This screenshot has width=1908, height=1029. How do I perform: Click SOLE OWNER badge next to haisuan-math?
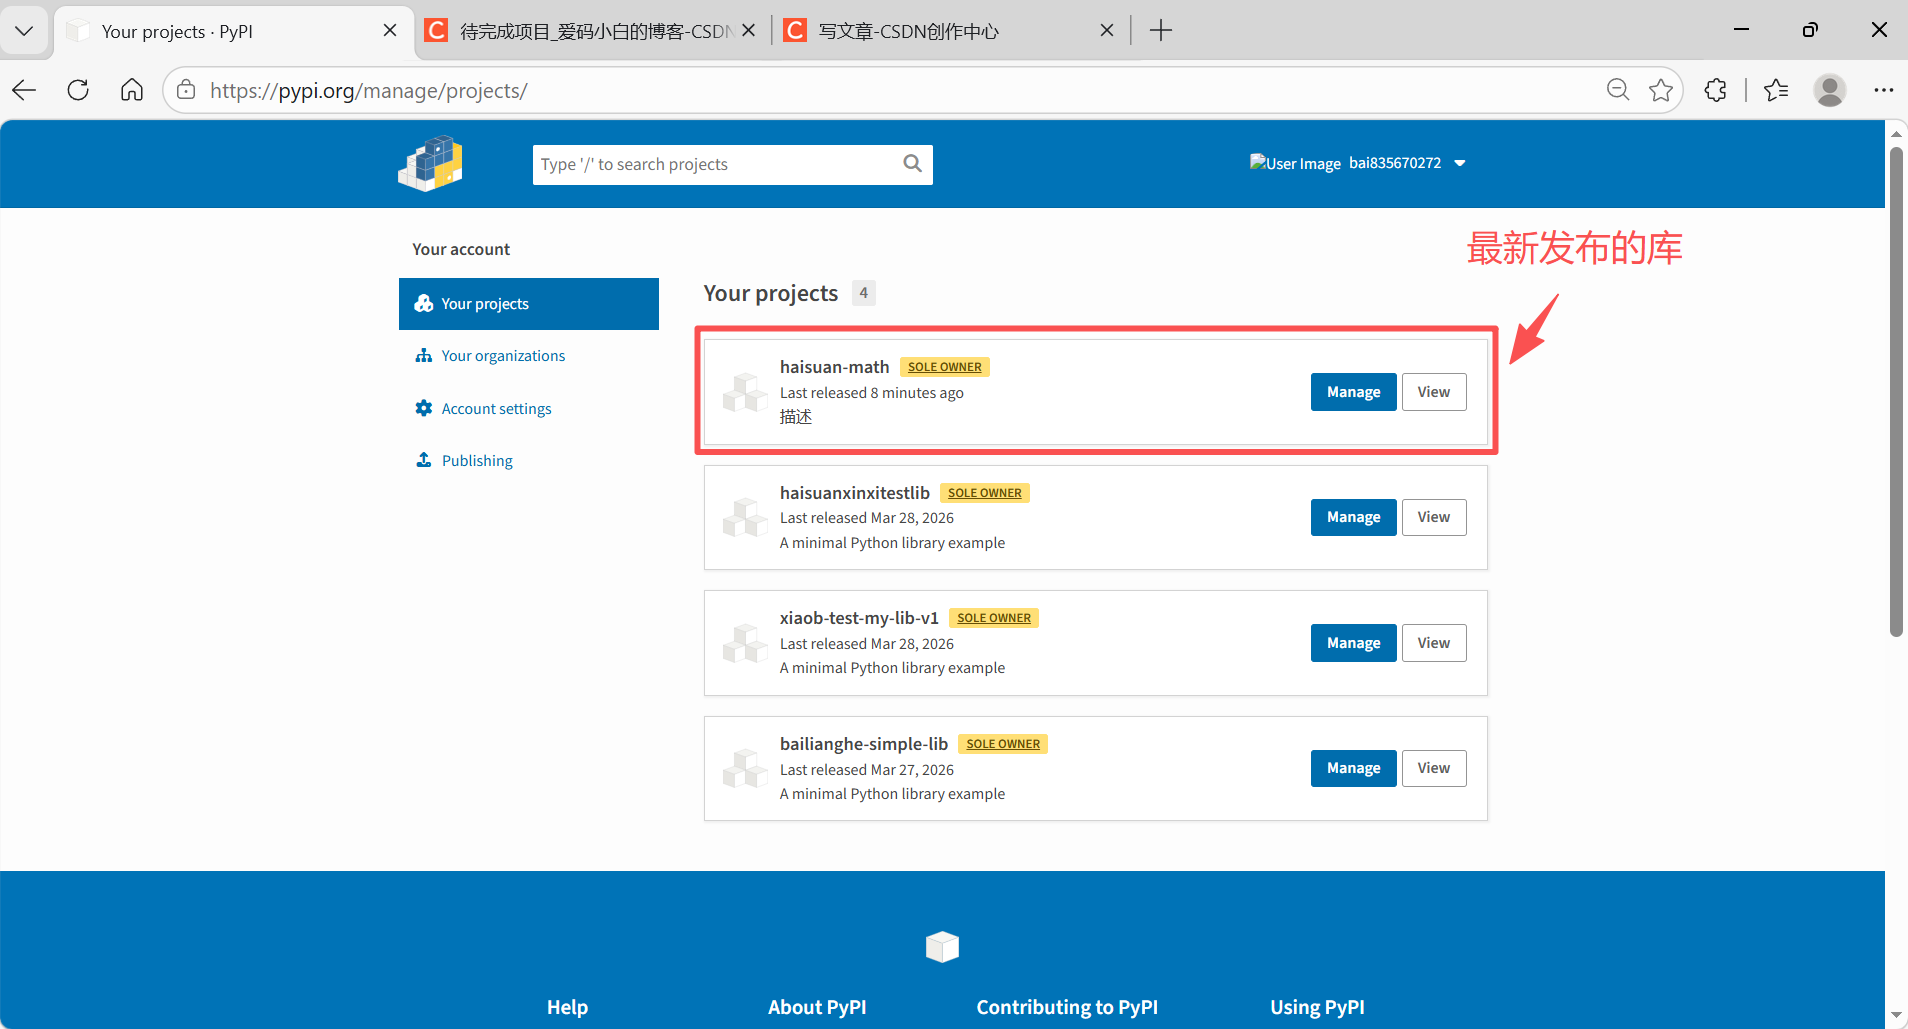coord(944,367)
